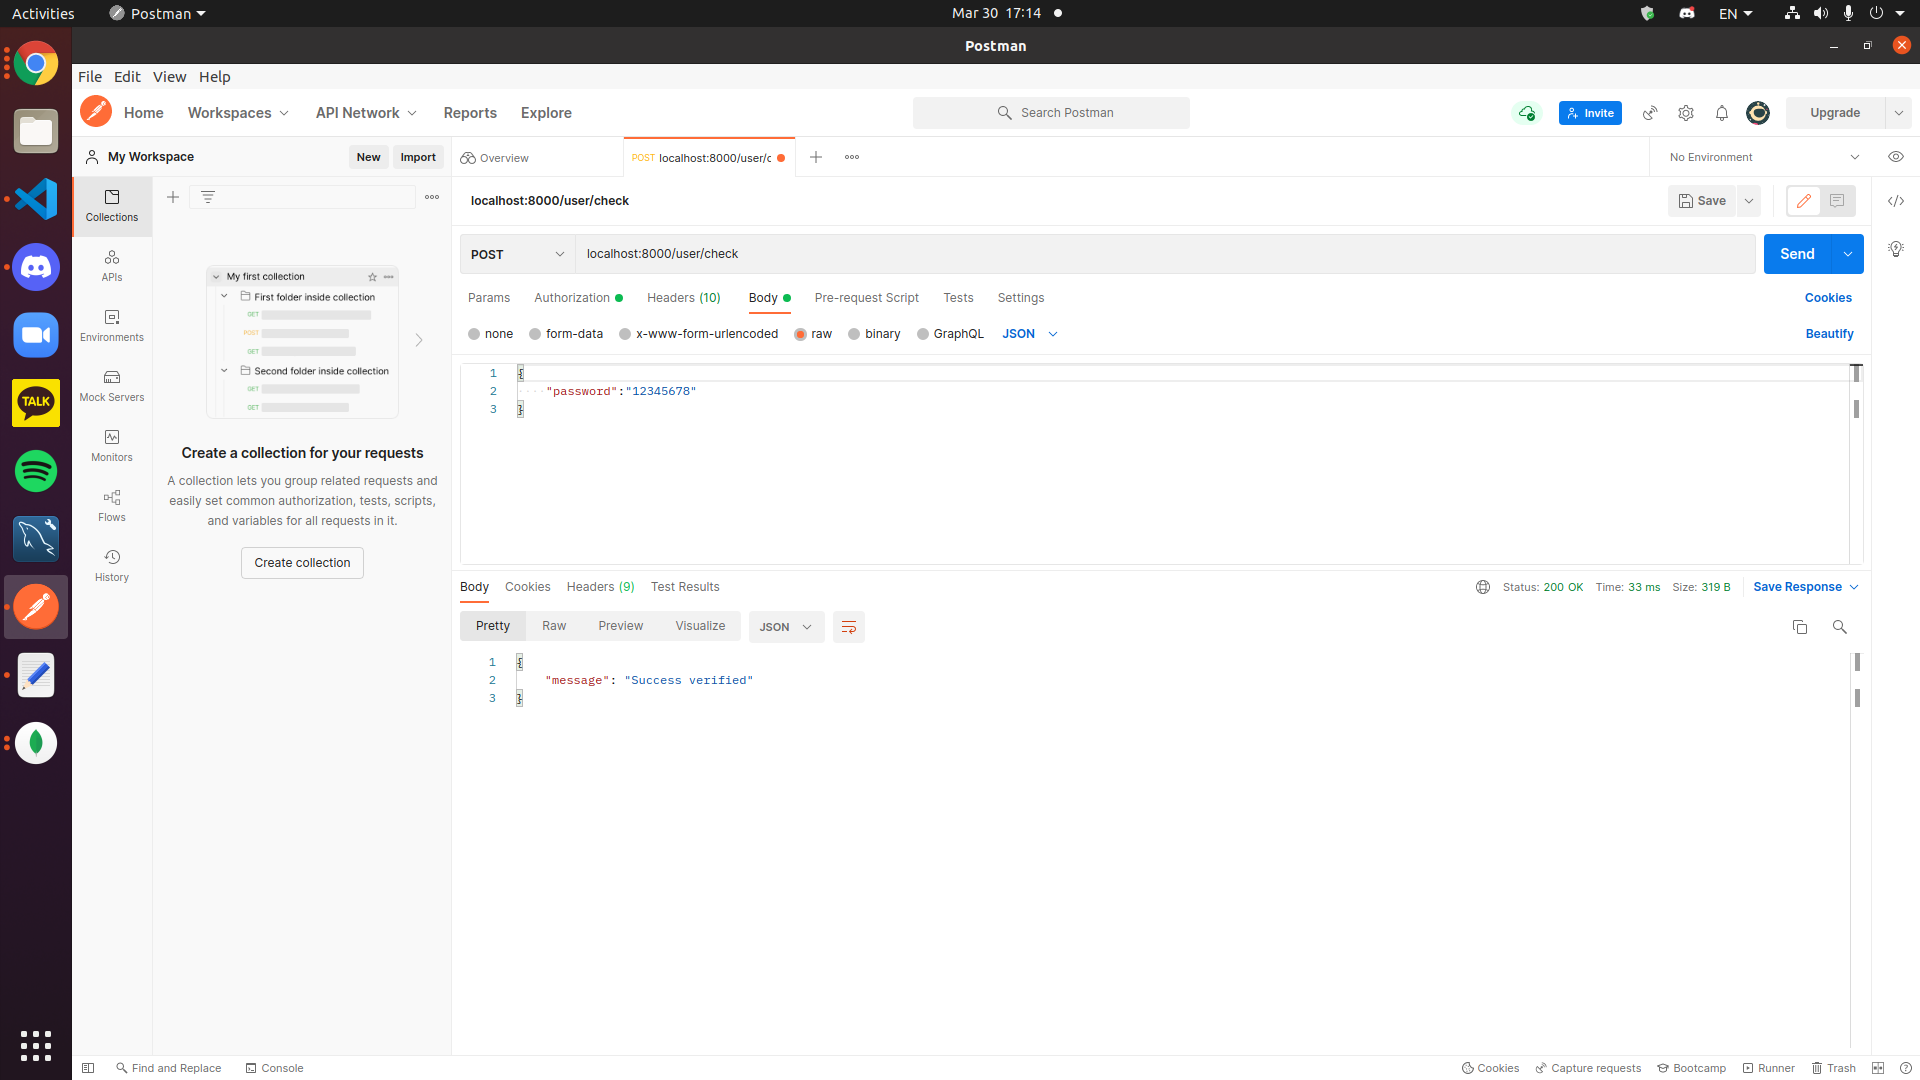Copy the response body with copy icon
The height and width of the screenshot is (1080, 1920).
coord(1800,627)
